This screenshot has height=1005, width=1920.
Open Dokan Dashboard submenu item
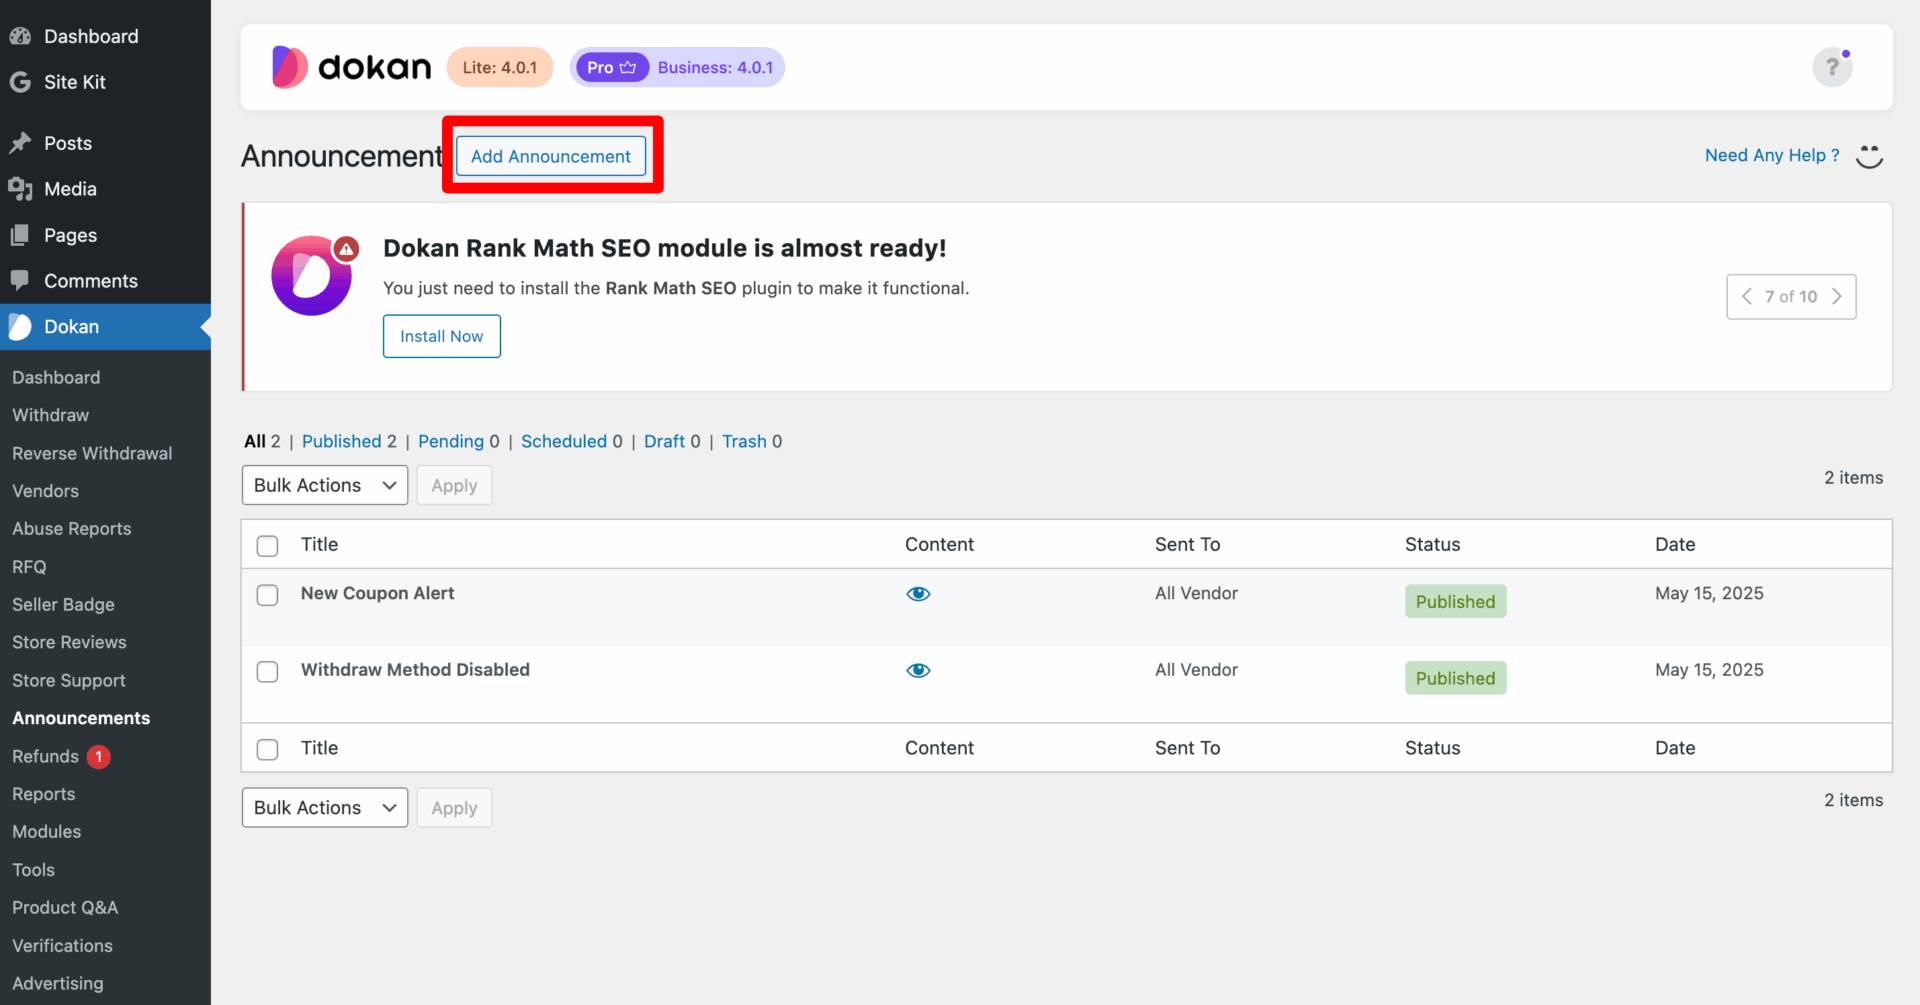[x=56, y=377]
